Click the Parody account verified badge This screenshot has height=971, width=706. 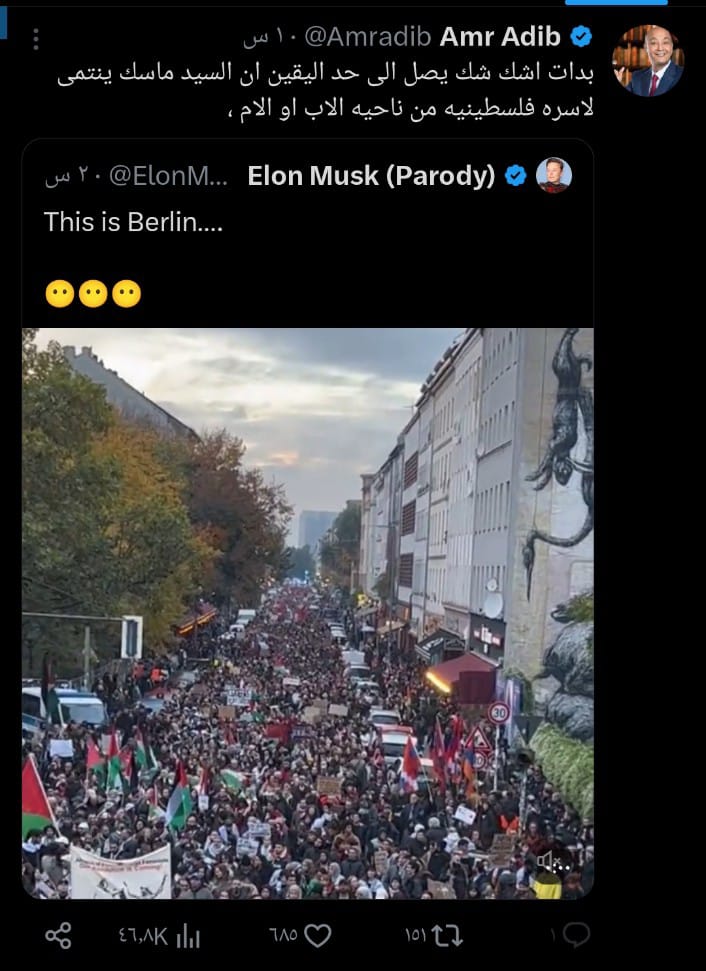coord(515,176)
